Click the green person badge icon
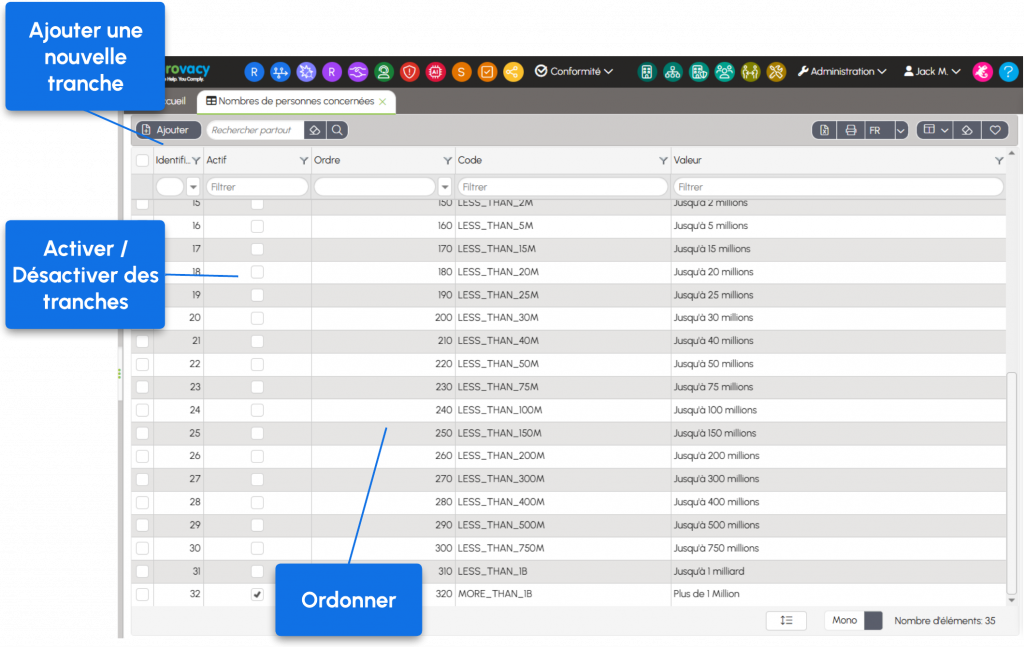Image resolution: width=1024 pixels, height=647 pixels. [x=384, y=72]
